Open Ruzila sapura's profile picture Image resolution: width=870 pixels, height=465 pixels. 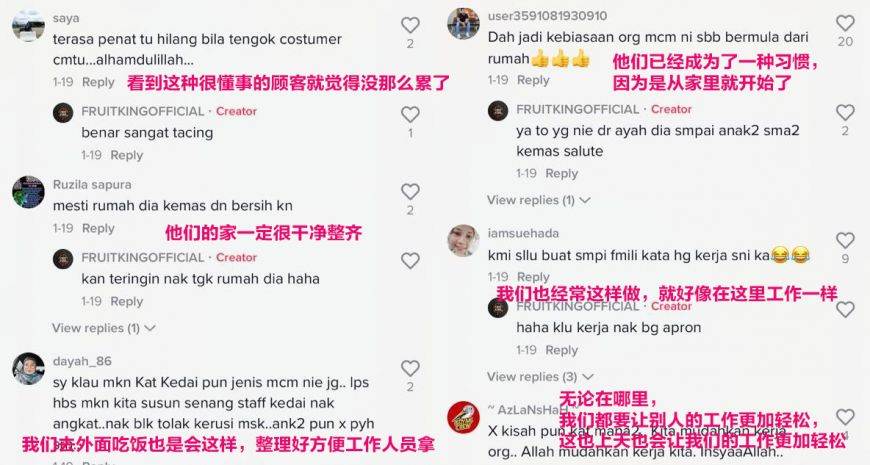(x=28, y=192)
